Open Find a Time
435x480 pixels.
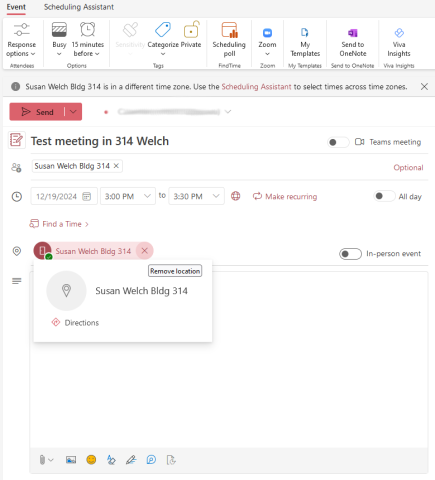59,224
